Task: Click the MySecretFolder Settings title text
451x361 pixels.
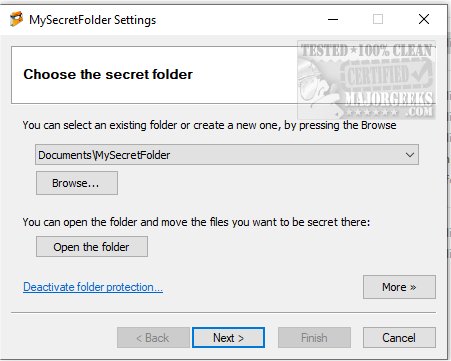Action: pyautogui.click(x=92, y=20)
